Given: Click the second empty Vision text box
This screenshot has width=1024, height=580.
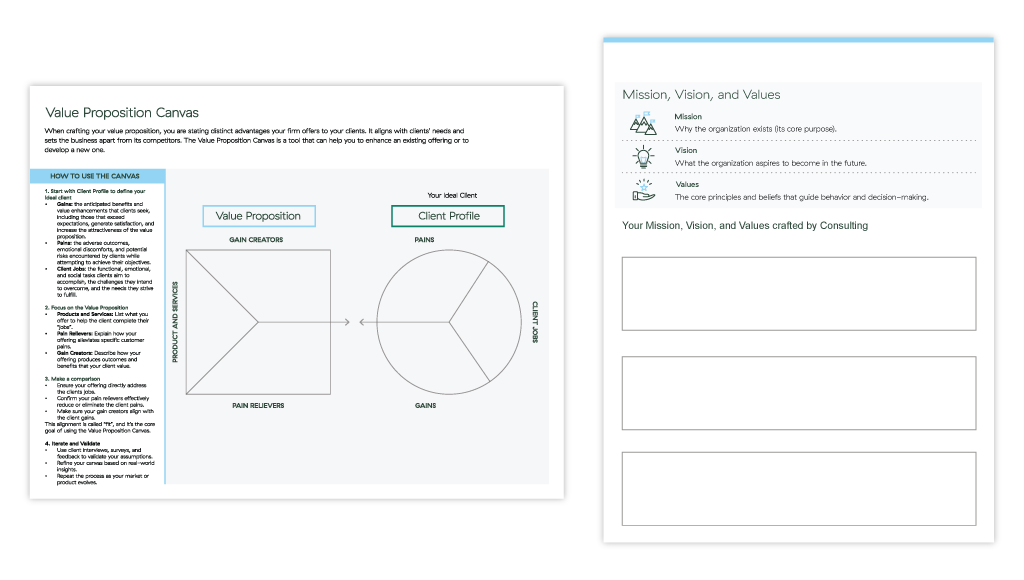Looking at the screenshot, I should click(x=799, y=393).
